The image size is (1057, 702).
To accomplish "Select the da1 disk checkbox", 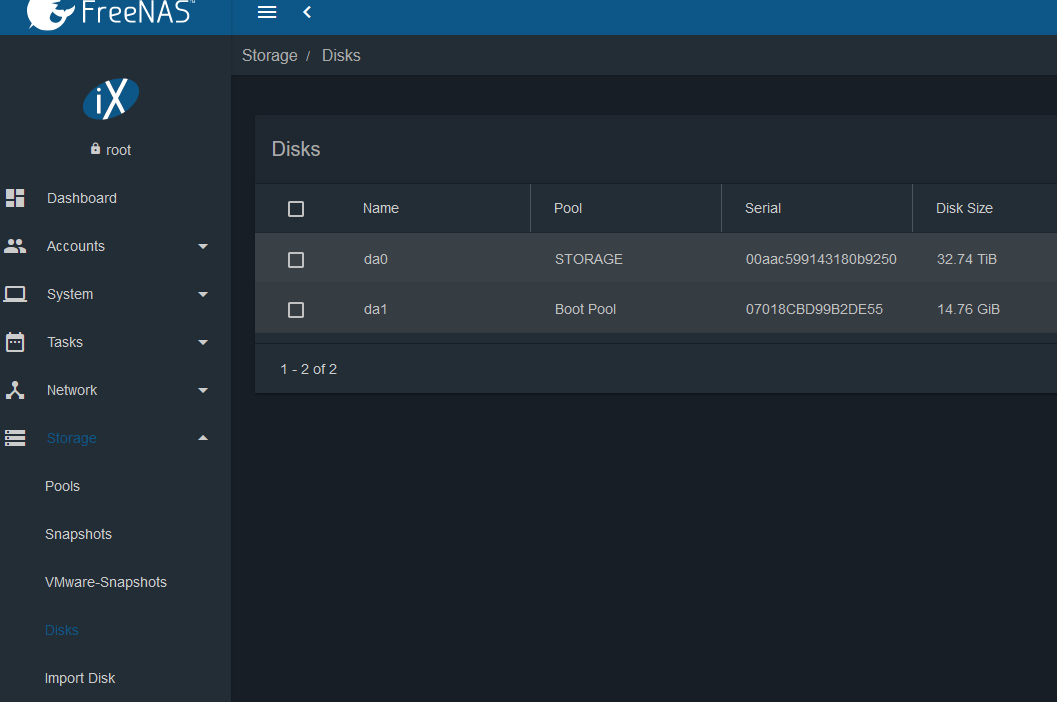I will tap(296, 310).
